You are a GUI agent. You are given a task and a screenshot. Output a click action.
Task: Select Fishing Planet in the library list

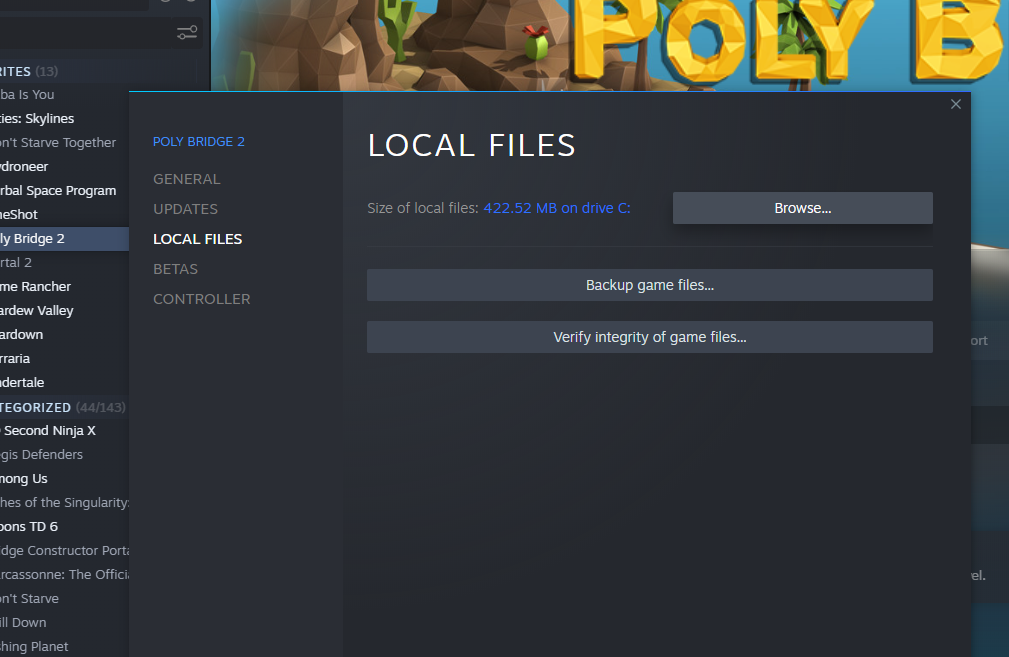tap(64, 647)
